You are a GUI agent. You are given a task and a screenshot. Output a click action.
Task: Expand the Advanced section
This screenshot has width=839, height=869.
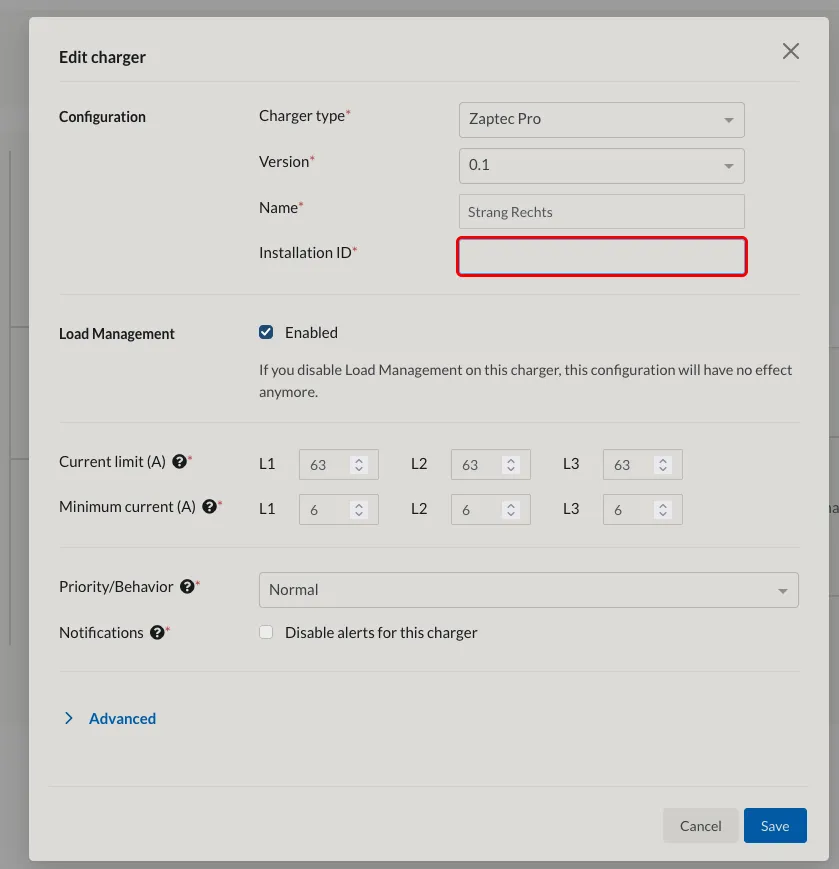110,718
